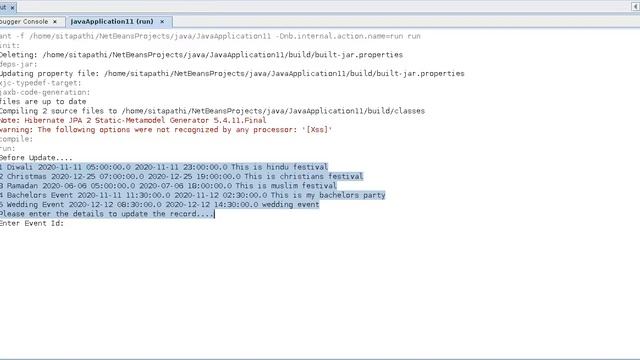
Task: Click the 'Please enter the details' line
Action: (107, 214)
